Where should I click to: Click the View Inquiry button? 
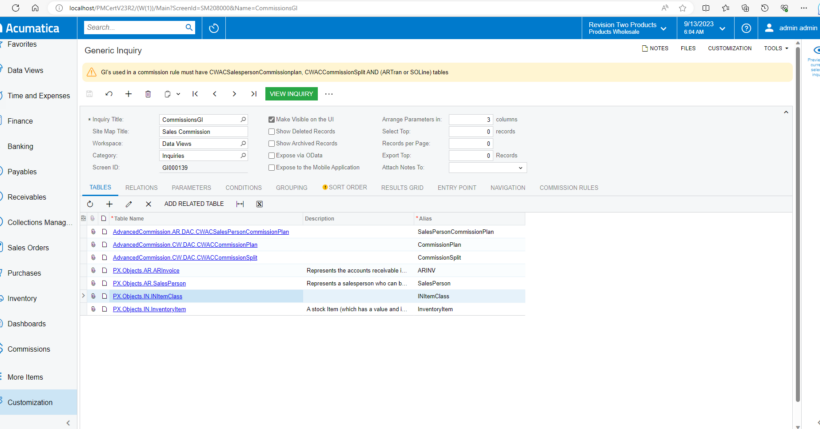coord(291,94)
